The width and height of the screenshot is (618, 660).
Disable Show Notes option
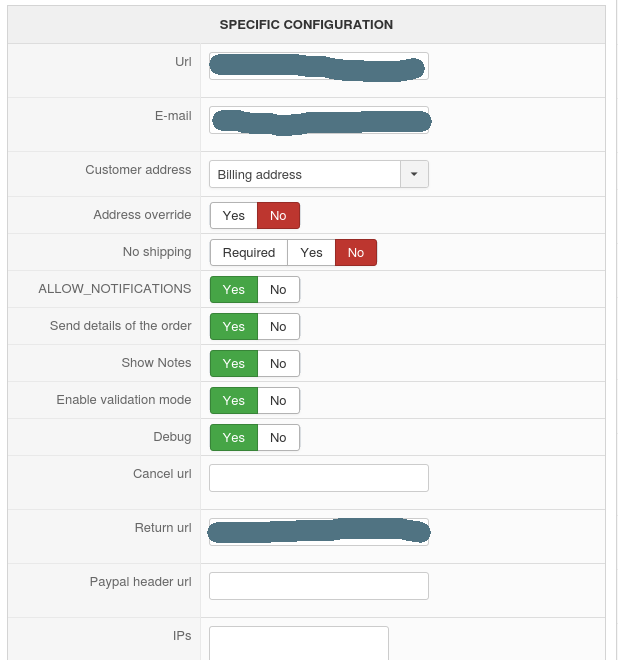tap(278, 364)
